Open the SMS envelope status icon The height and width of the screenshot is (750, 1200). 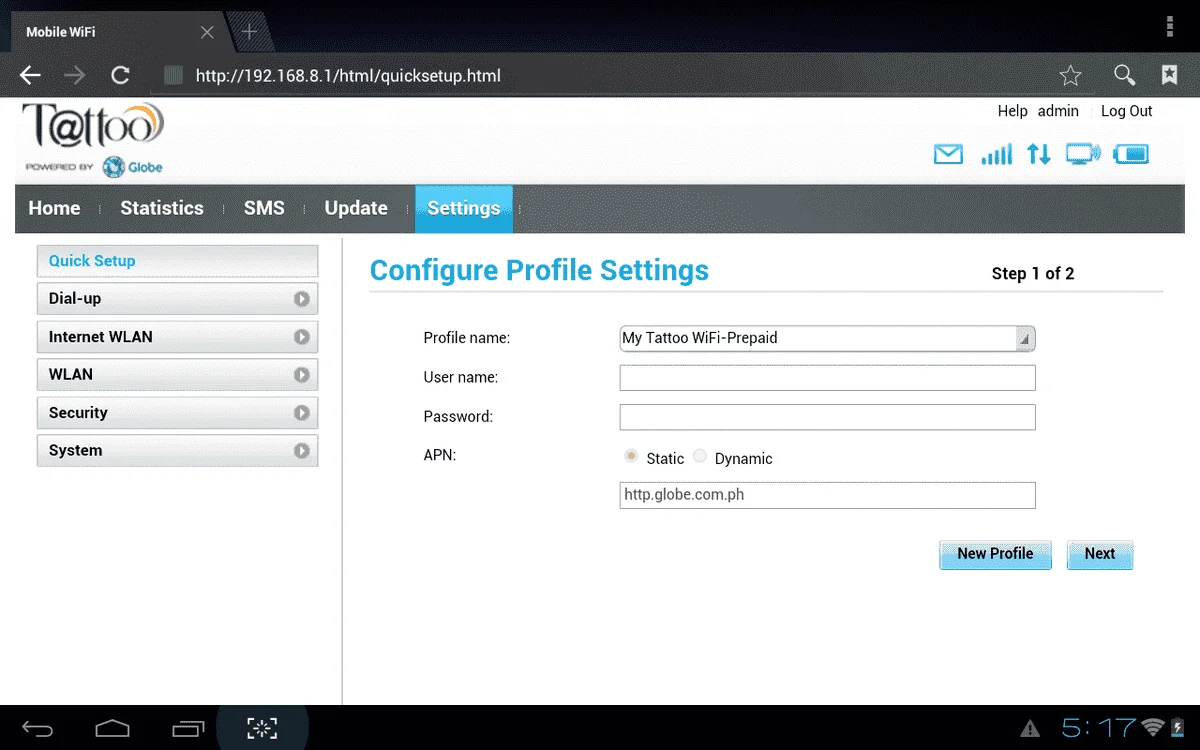coord(948,154)
